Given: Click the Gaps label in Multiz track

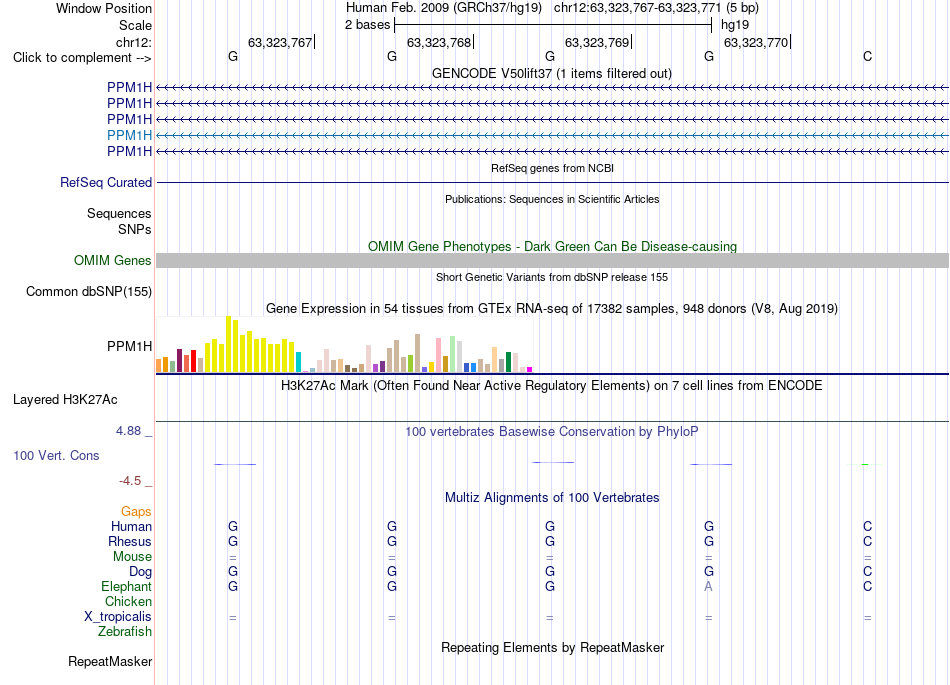Looking at the screenshot, I should (x=136, y=512).
